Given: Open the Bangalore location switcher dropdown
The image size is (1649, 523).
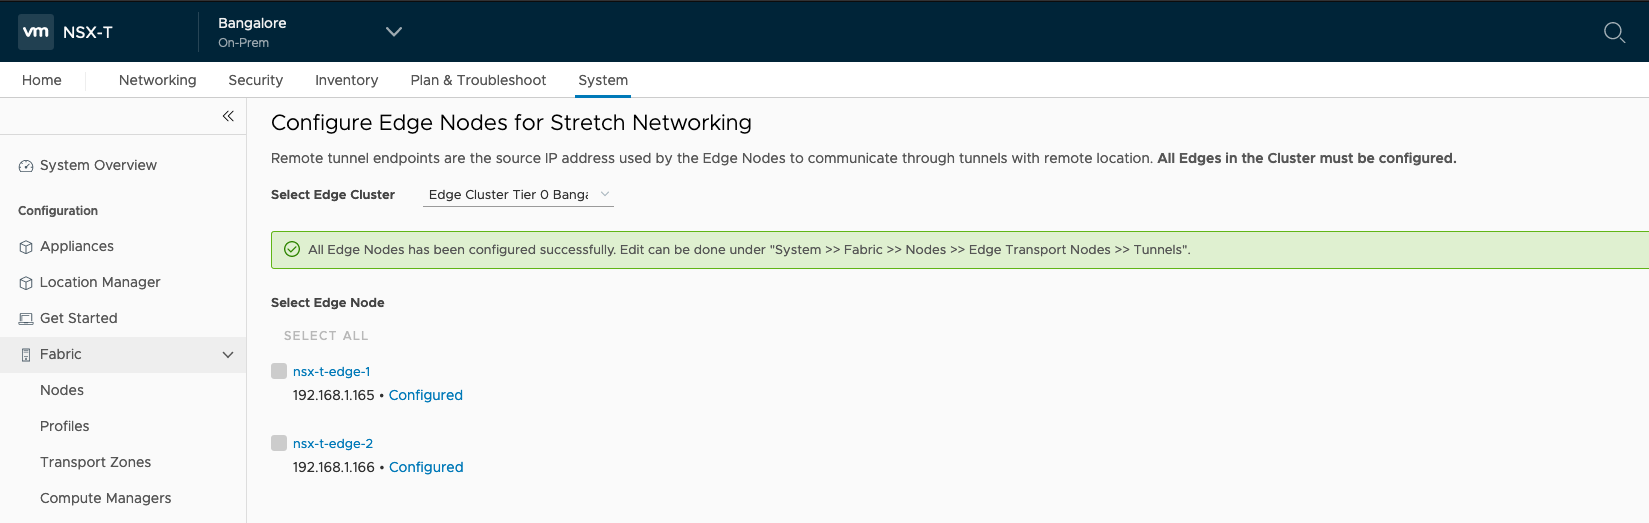Looking at the screenshot, I should (394, 32).
